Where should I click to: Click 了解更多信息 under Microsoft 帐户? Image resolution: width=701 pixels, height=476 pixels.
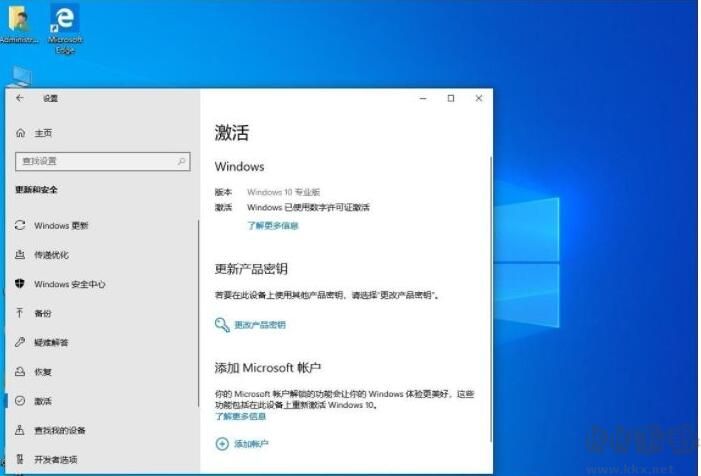(x=241, y=416)
